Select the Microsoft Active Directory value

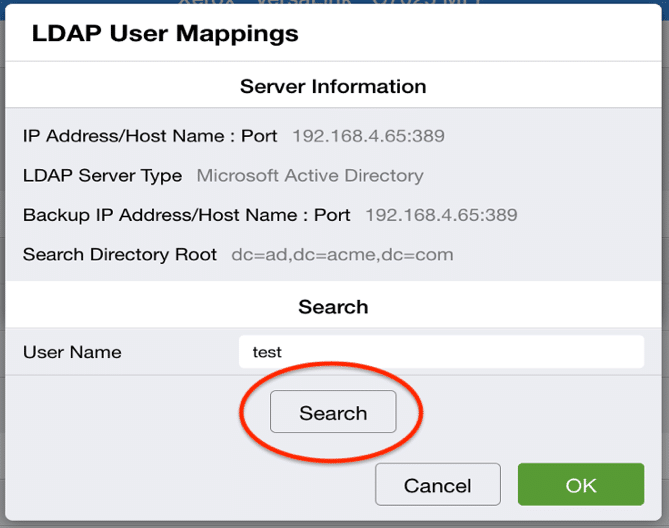tap(310, 176)
